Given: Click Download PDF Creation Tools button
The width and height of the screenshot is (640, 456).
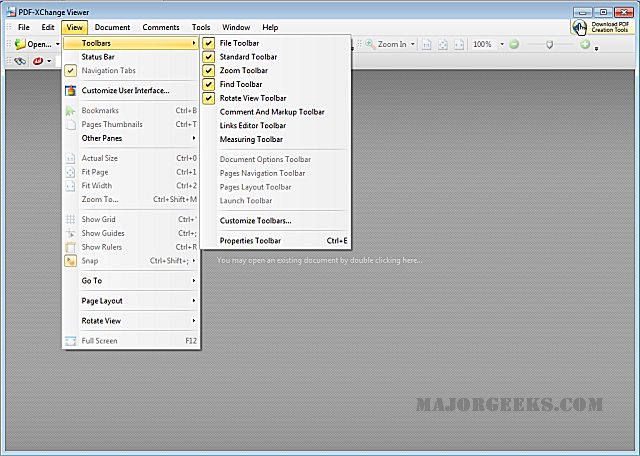Looking at the screenshot, I should coord(602,27).
